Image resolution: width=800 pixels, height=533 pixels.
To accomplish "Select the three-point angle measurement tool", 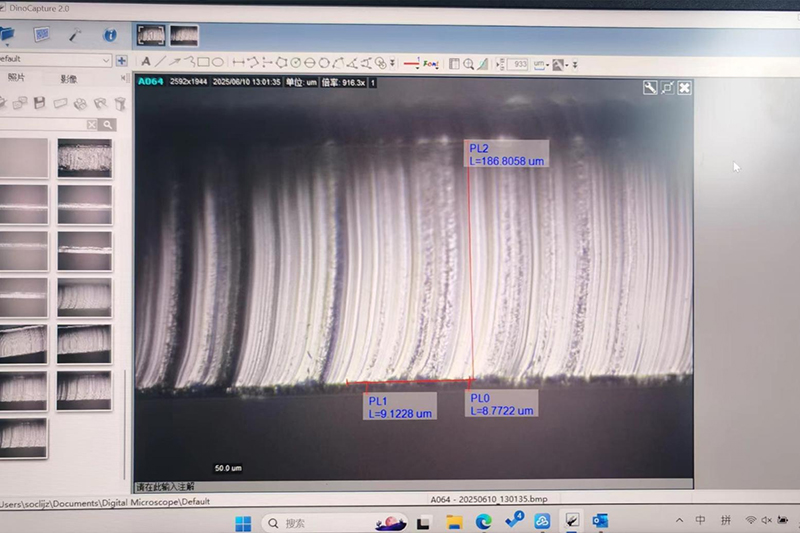I will click(352, 63).
